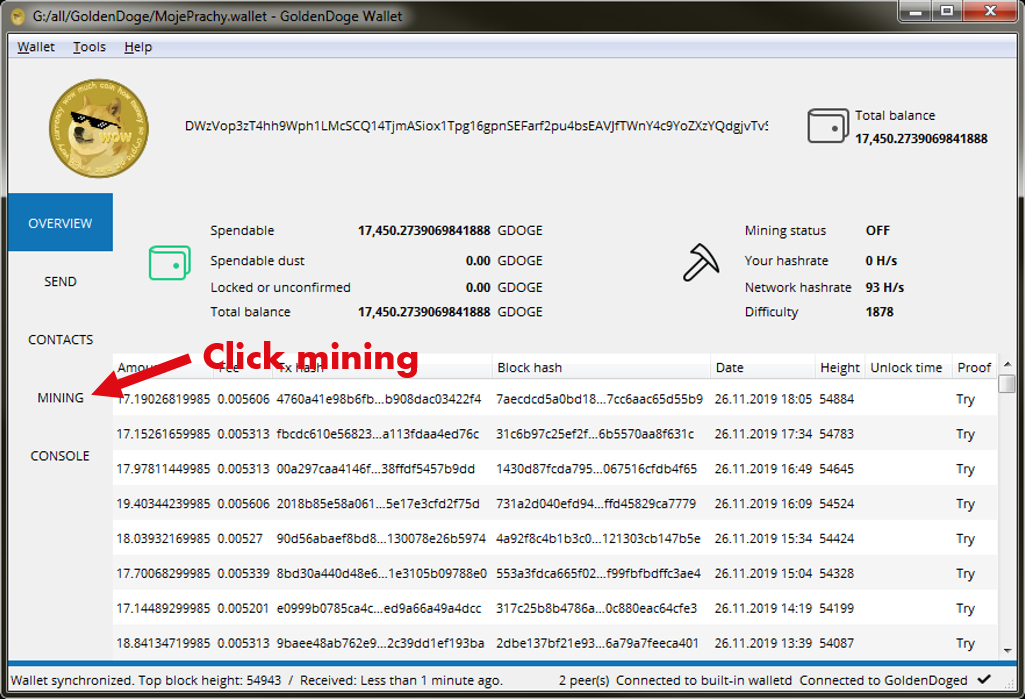Click Try for block height 54087
This screenshot has width=1025, height=699.
(x=965, y=643)
